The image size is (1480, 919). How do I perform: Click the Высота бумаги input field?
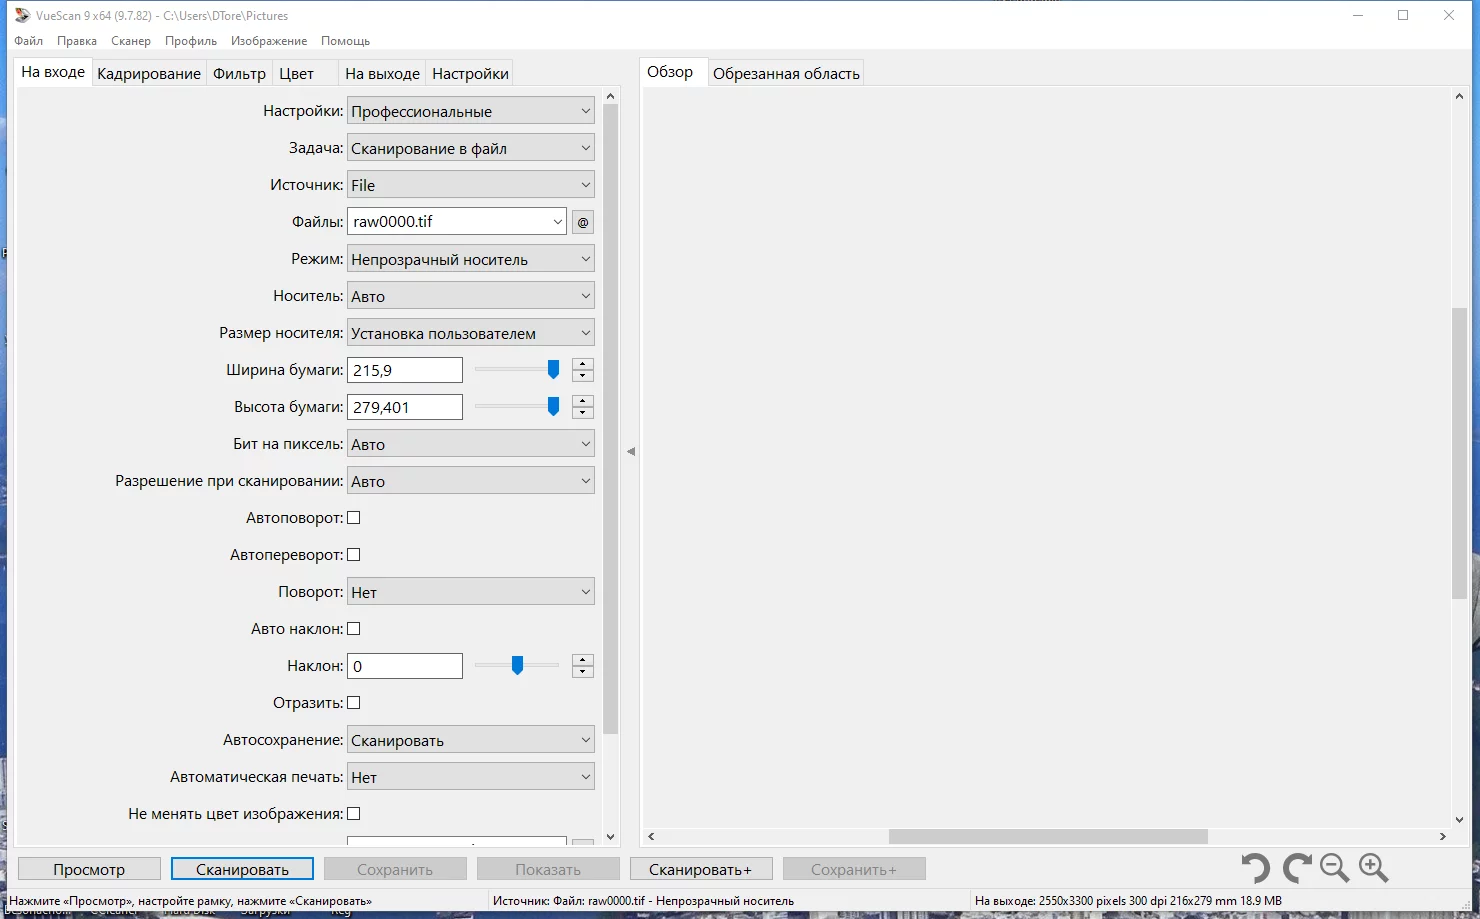point(405,407)
